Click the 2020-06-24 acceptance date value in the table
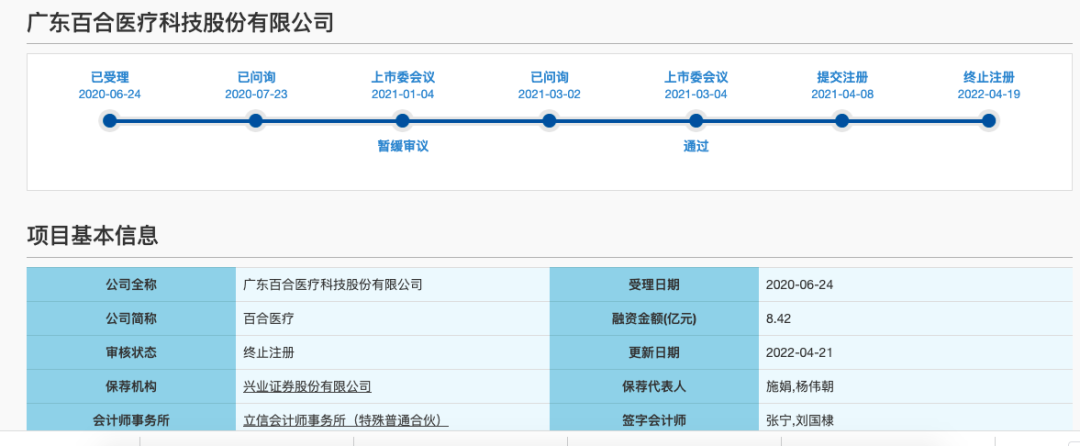 point(800,285)
